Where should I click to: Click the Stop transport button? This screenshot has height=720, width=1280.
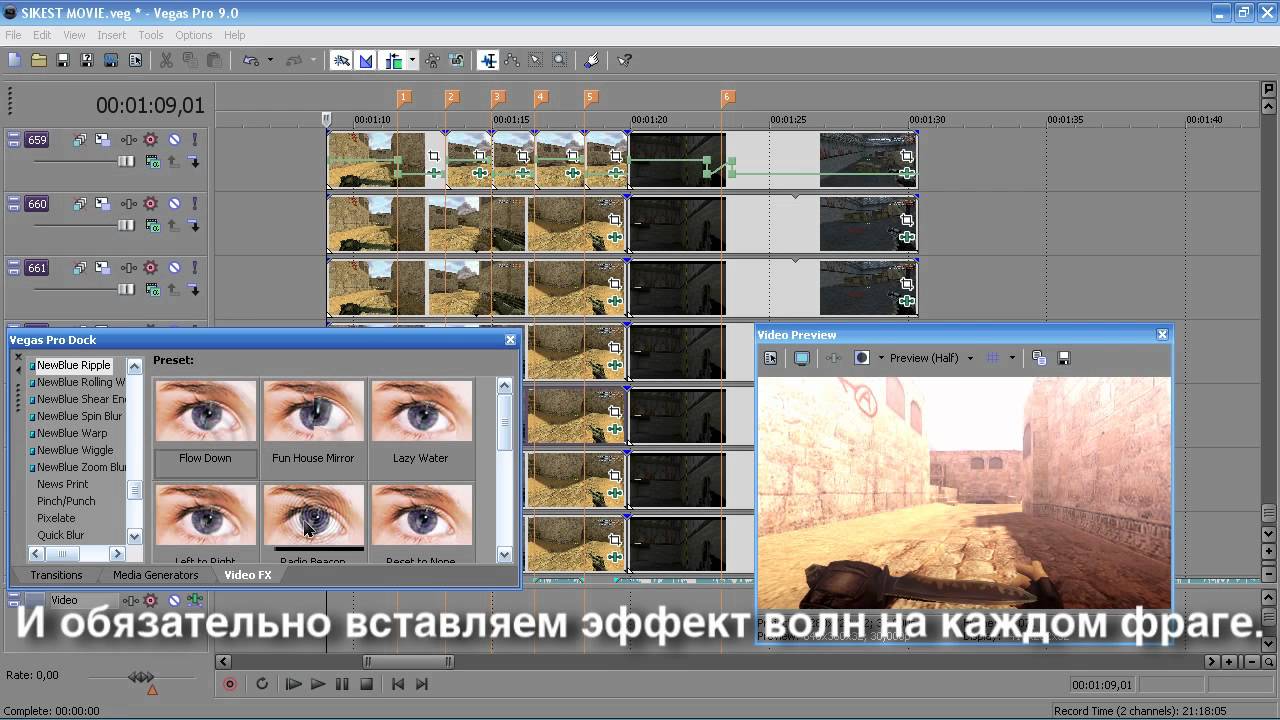[366, 684]
